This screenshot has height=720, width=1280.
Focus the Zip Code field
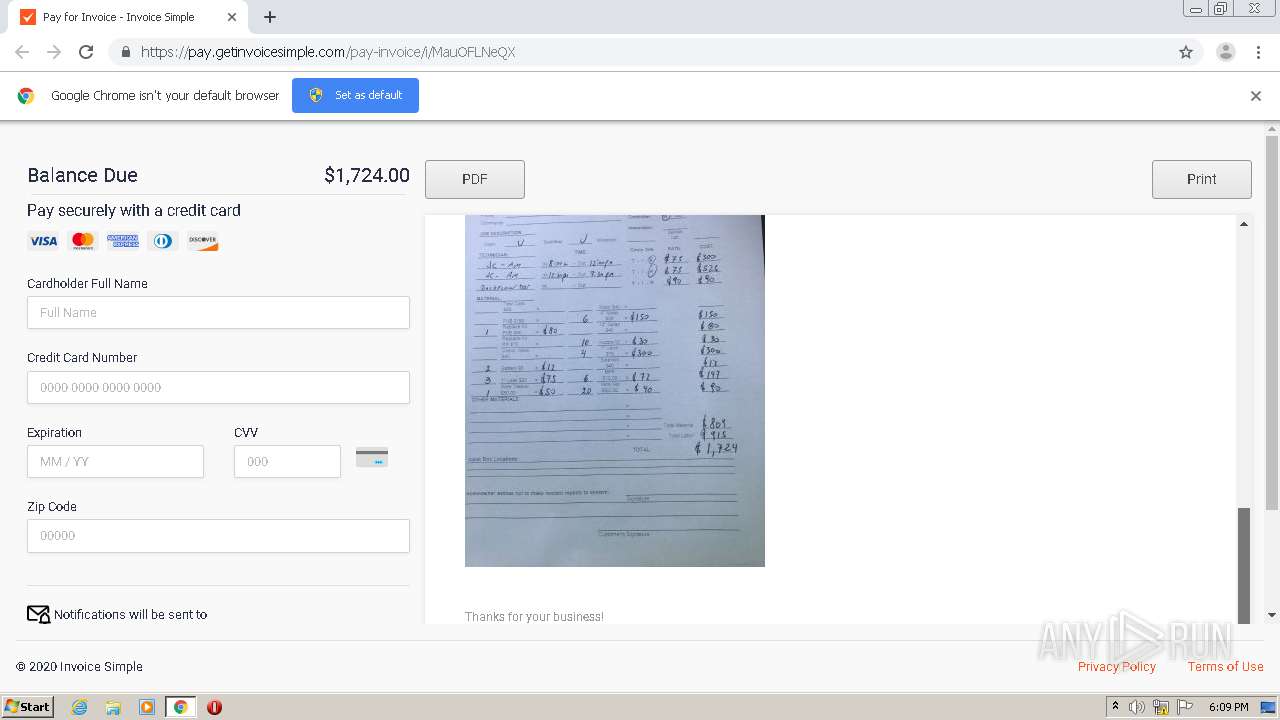coord(218,535)
